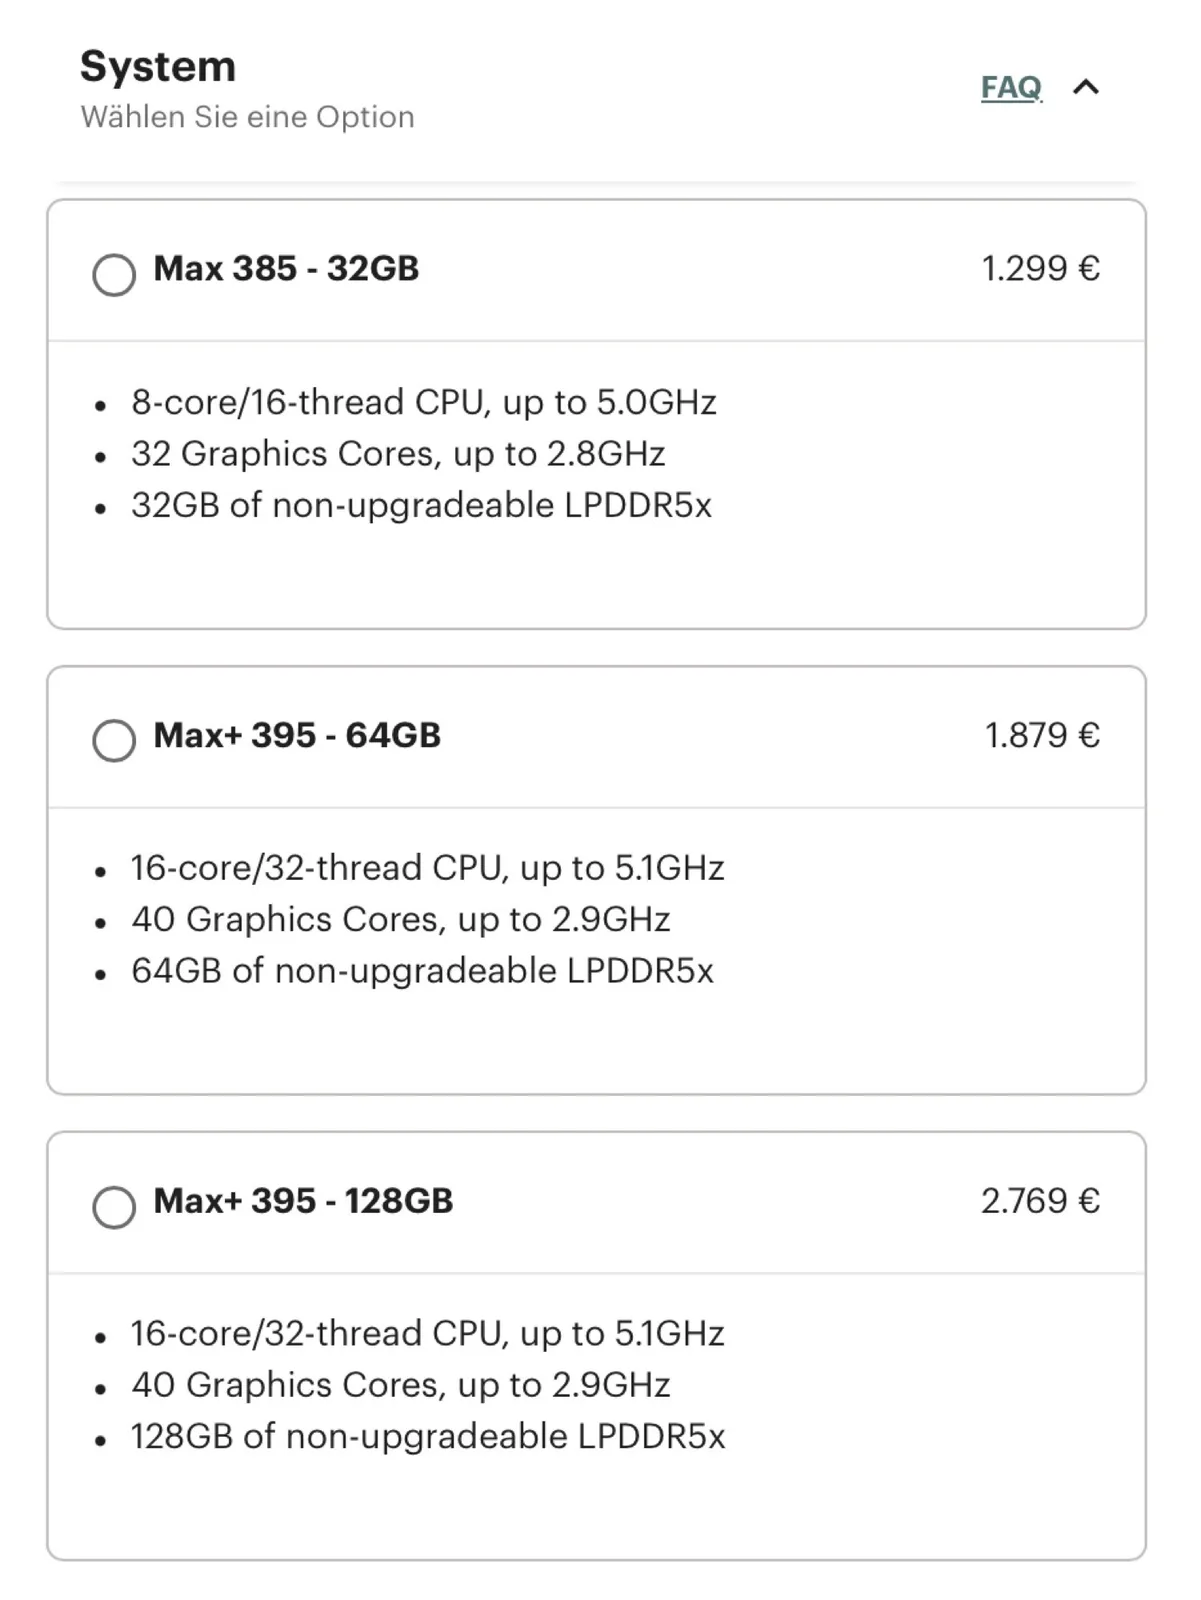The height and width of the screenshot is (1600, 1201).
Task: Click the "Wählen Sie eine Option" subtitle
Action: coord(247,117)
